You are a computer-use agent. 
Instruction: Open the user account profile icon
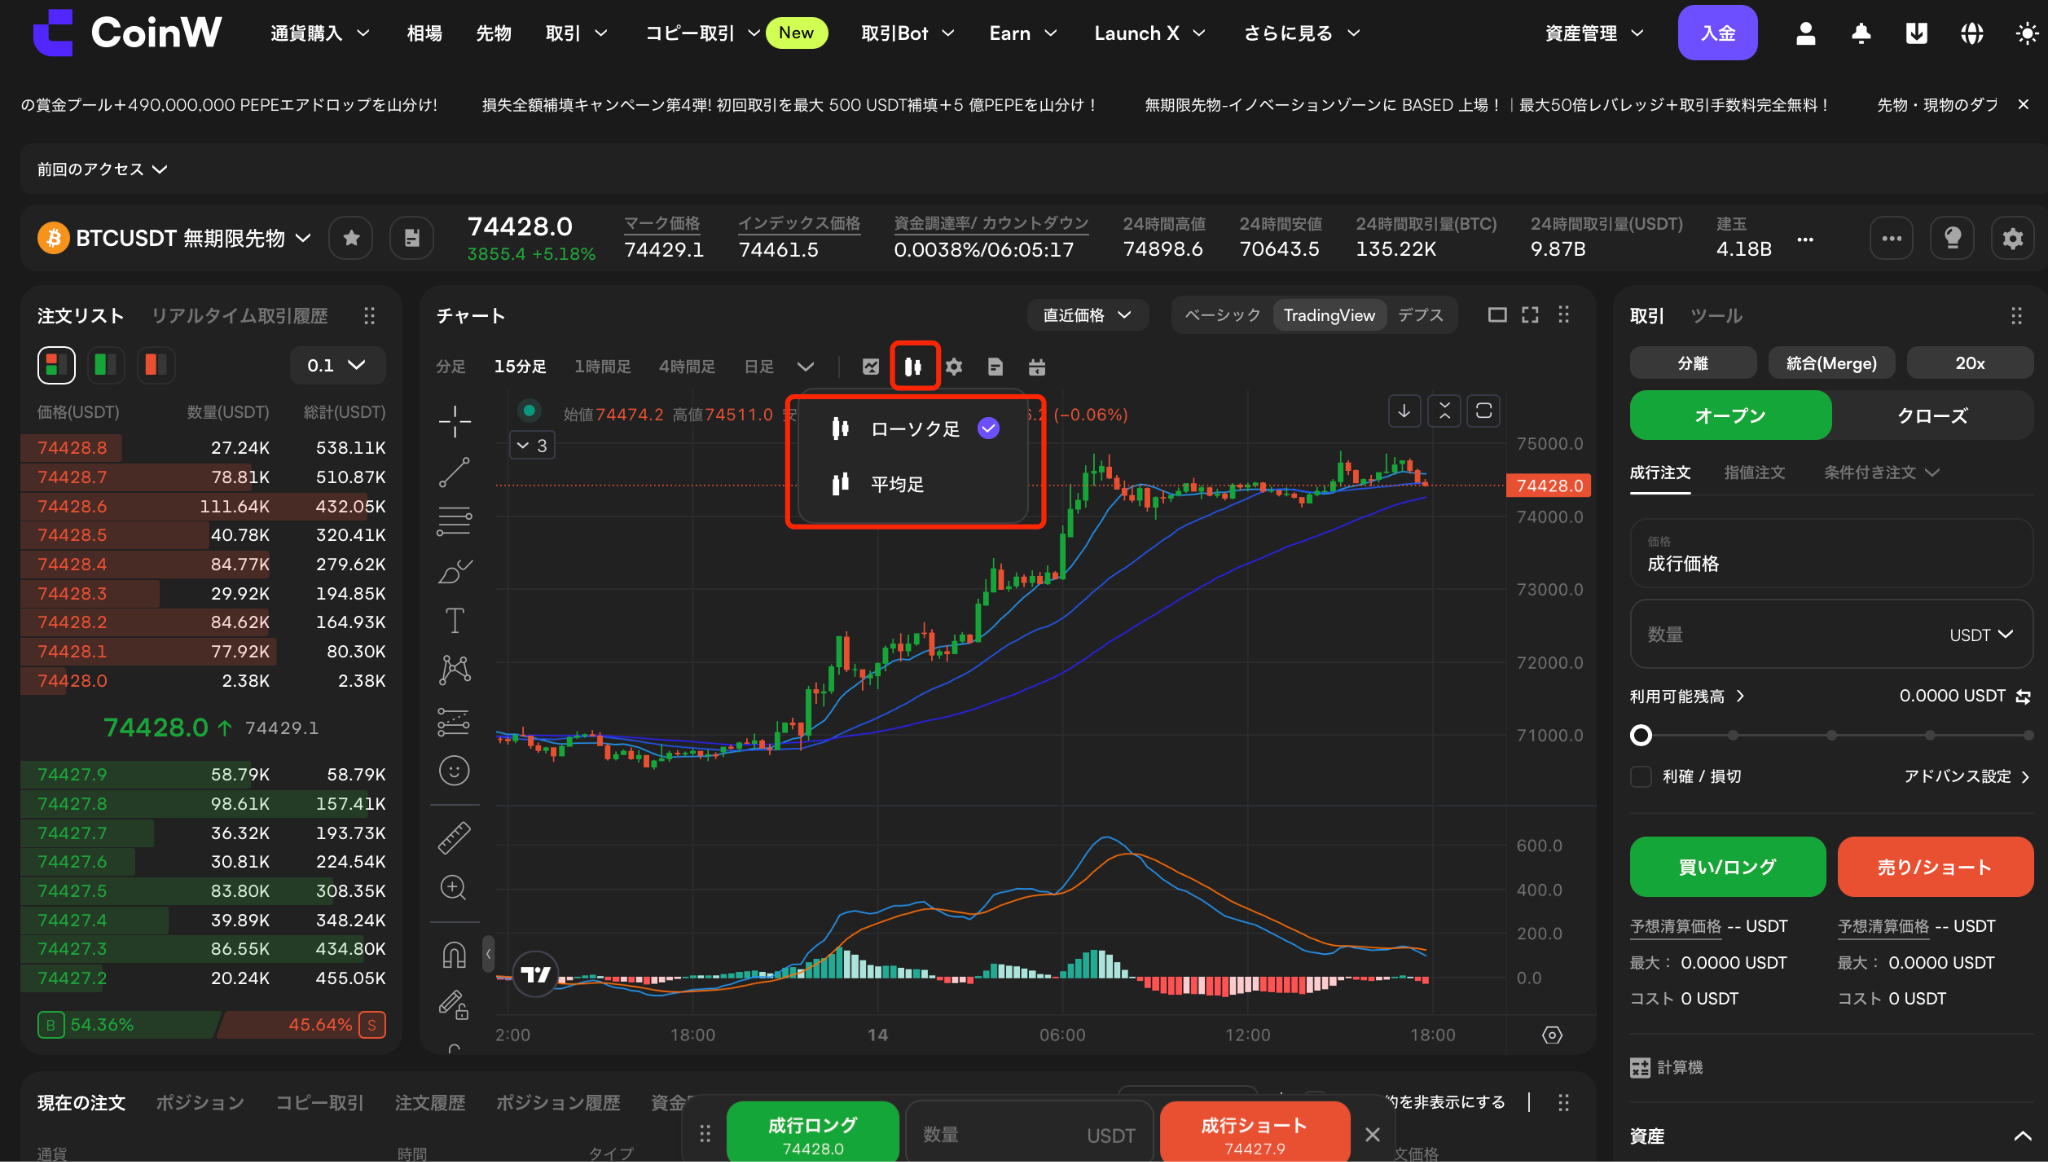[x=1805, y=34]
